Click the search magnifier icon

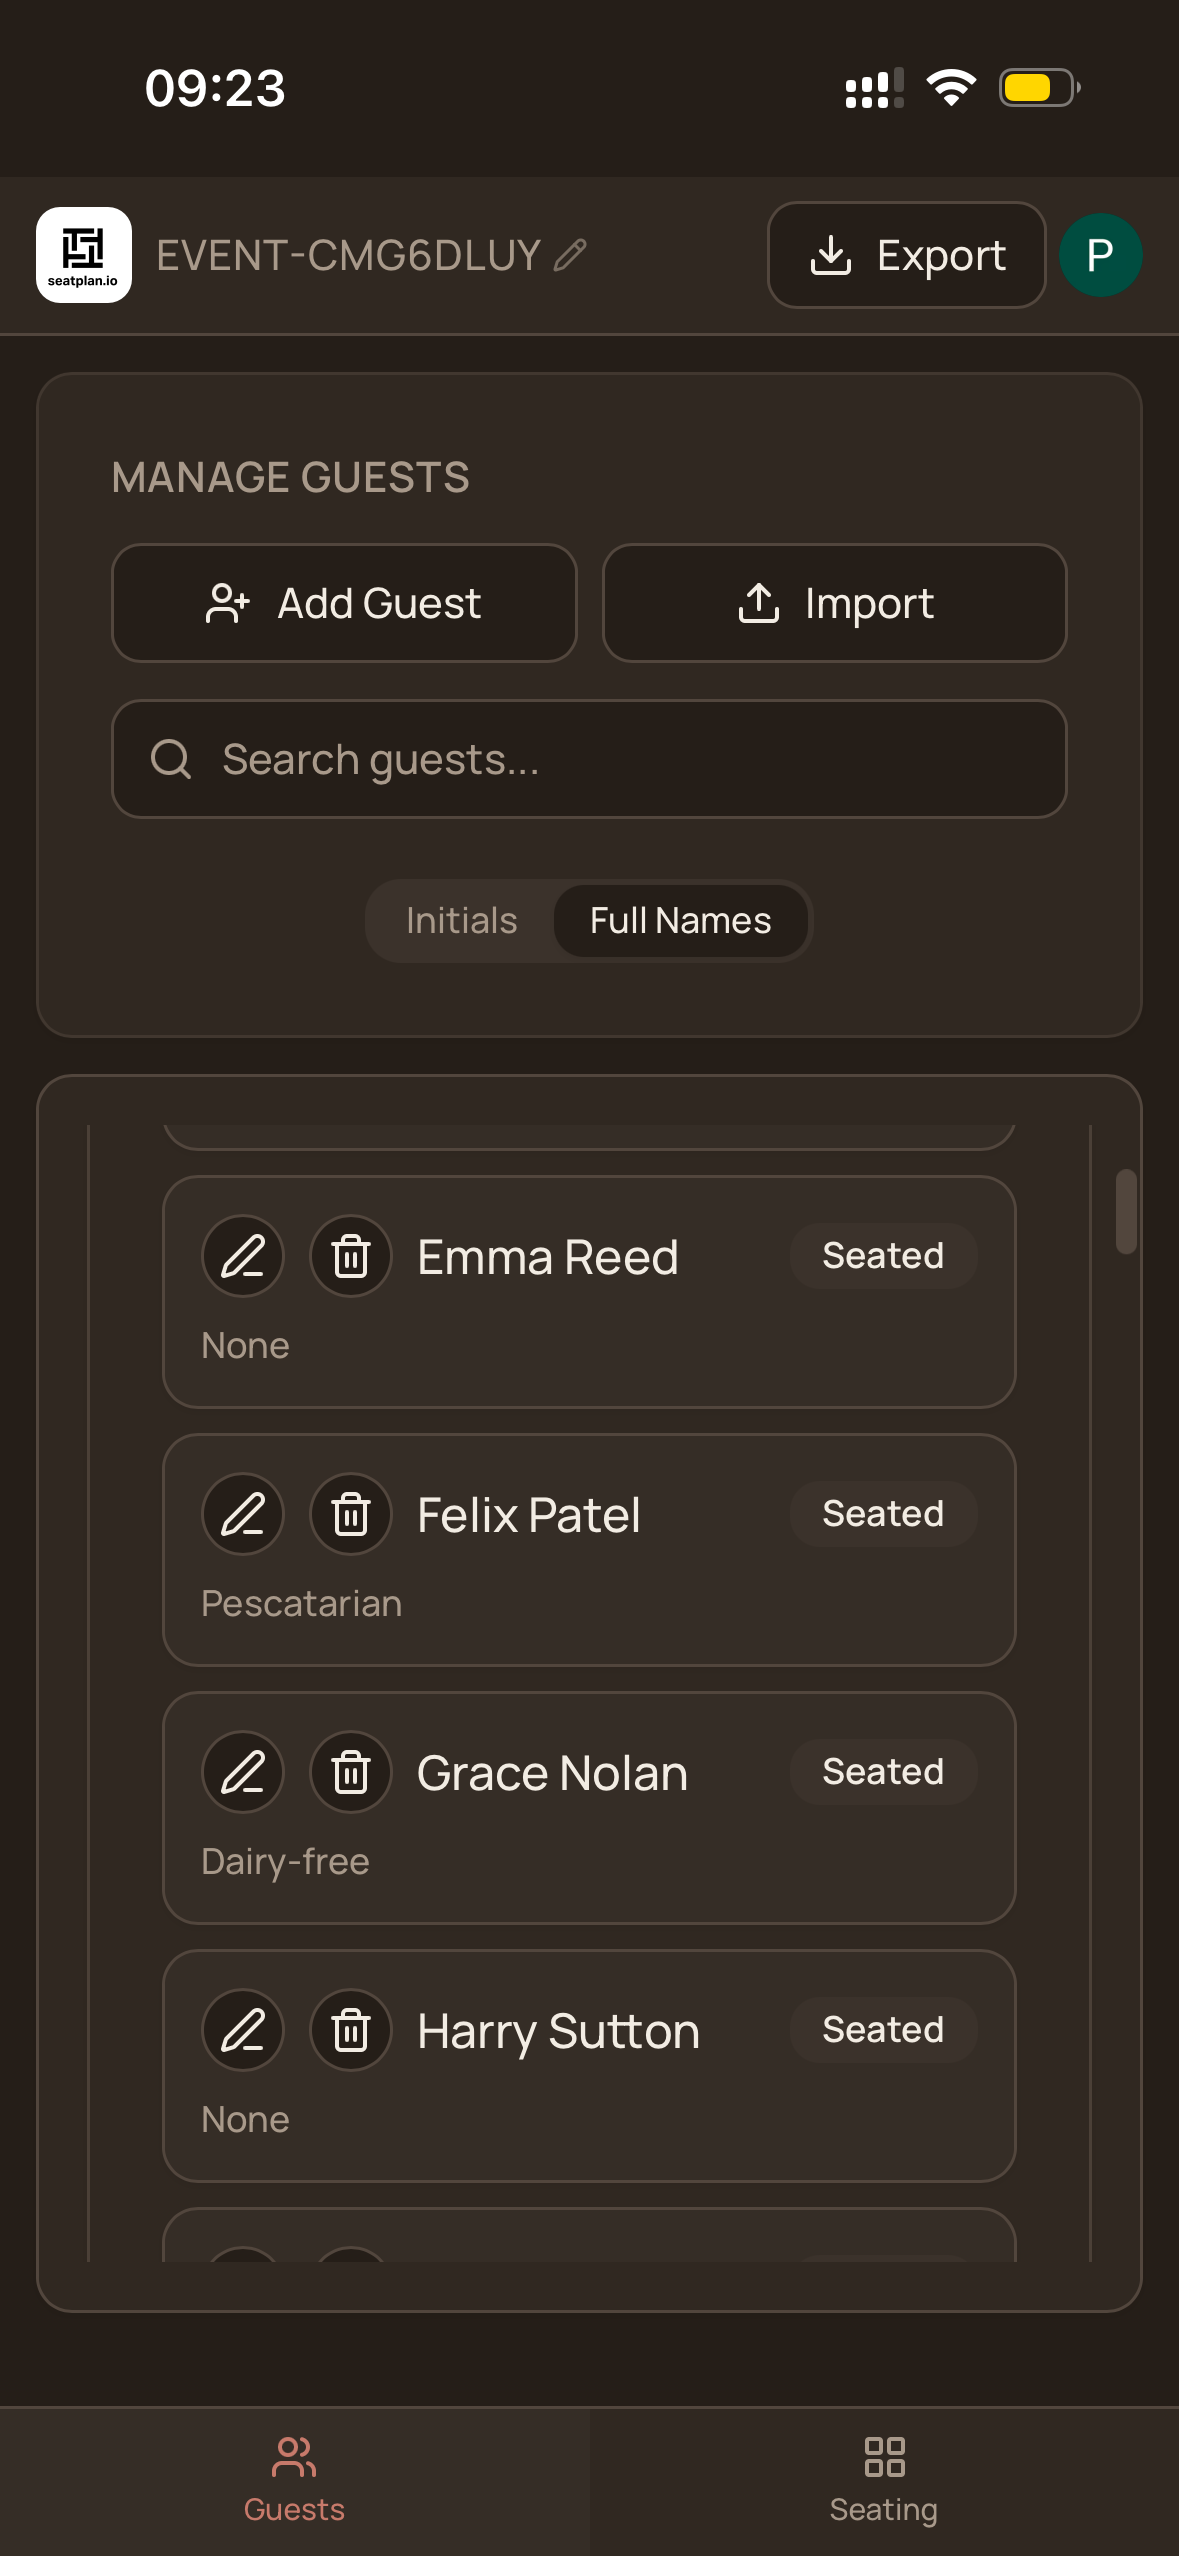[173, 759]
